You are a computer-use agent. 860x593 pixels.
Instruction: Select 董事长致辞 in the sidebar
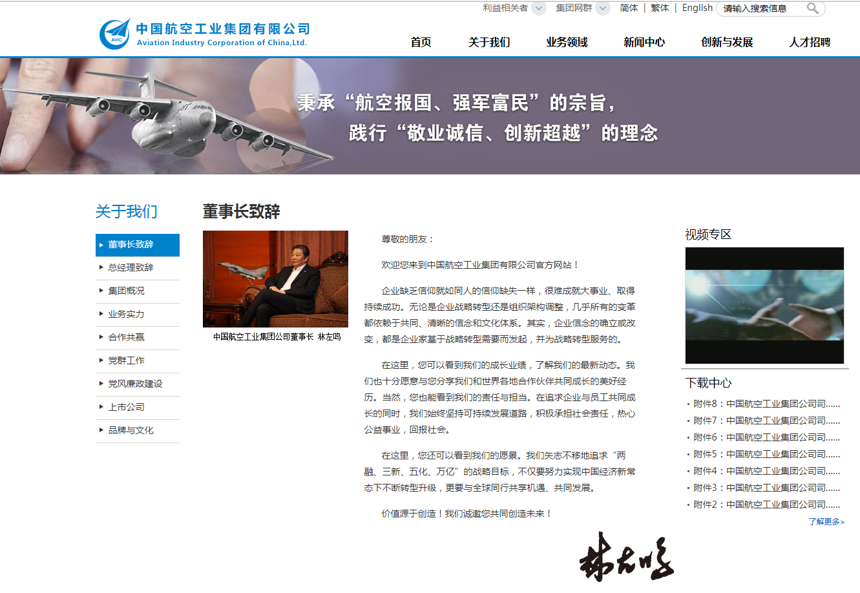point(138,245)
